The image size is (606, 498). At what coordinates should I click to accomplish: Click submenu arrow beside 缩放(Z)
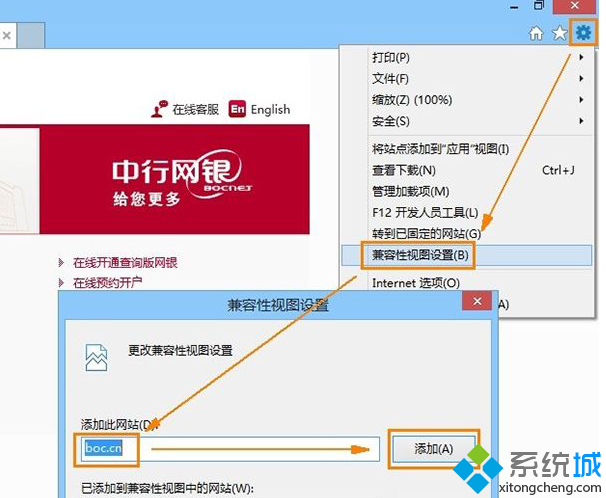pos(581,100)
